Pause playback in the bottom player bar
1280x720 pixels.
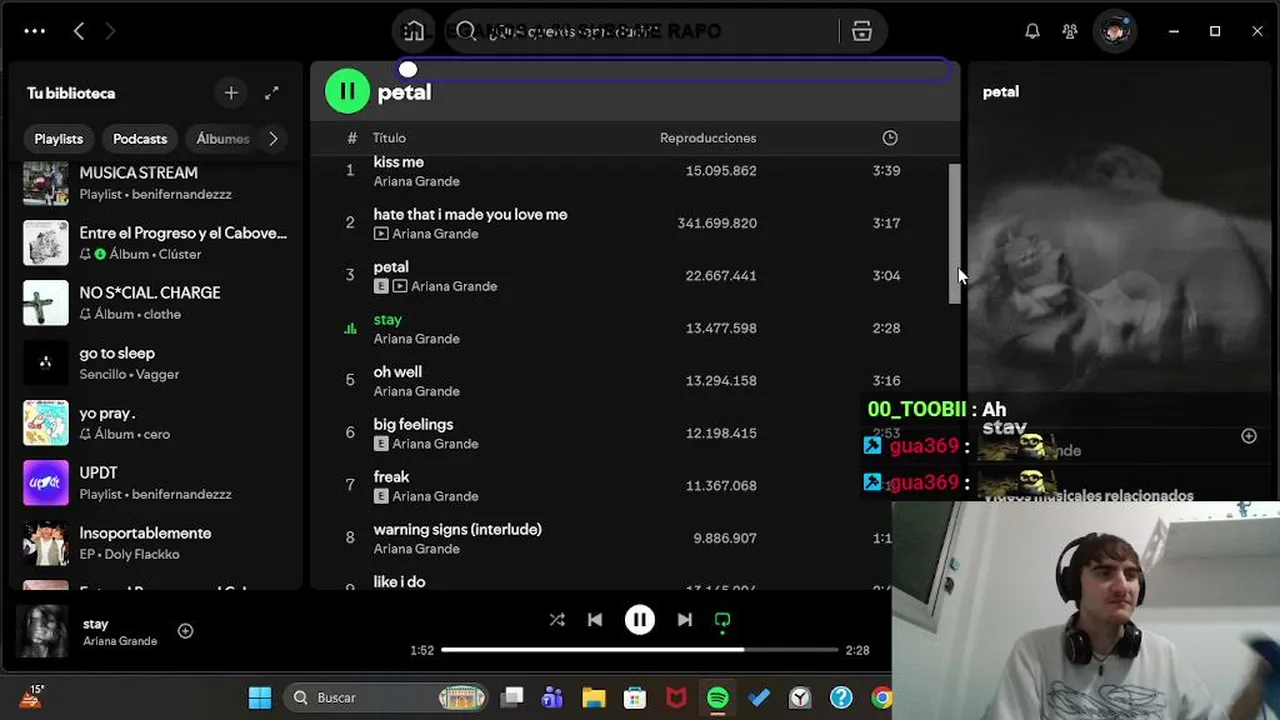pyautogui.click(x=640, y=620)
